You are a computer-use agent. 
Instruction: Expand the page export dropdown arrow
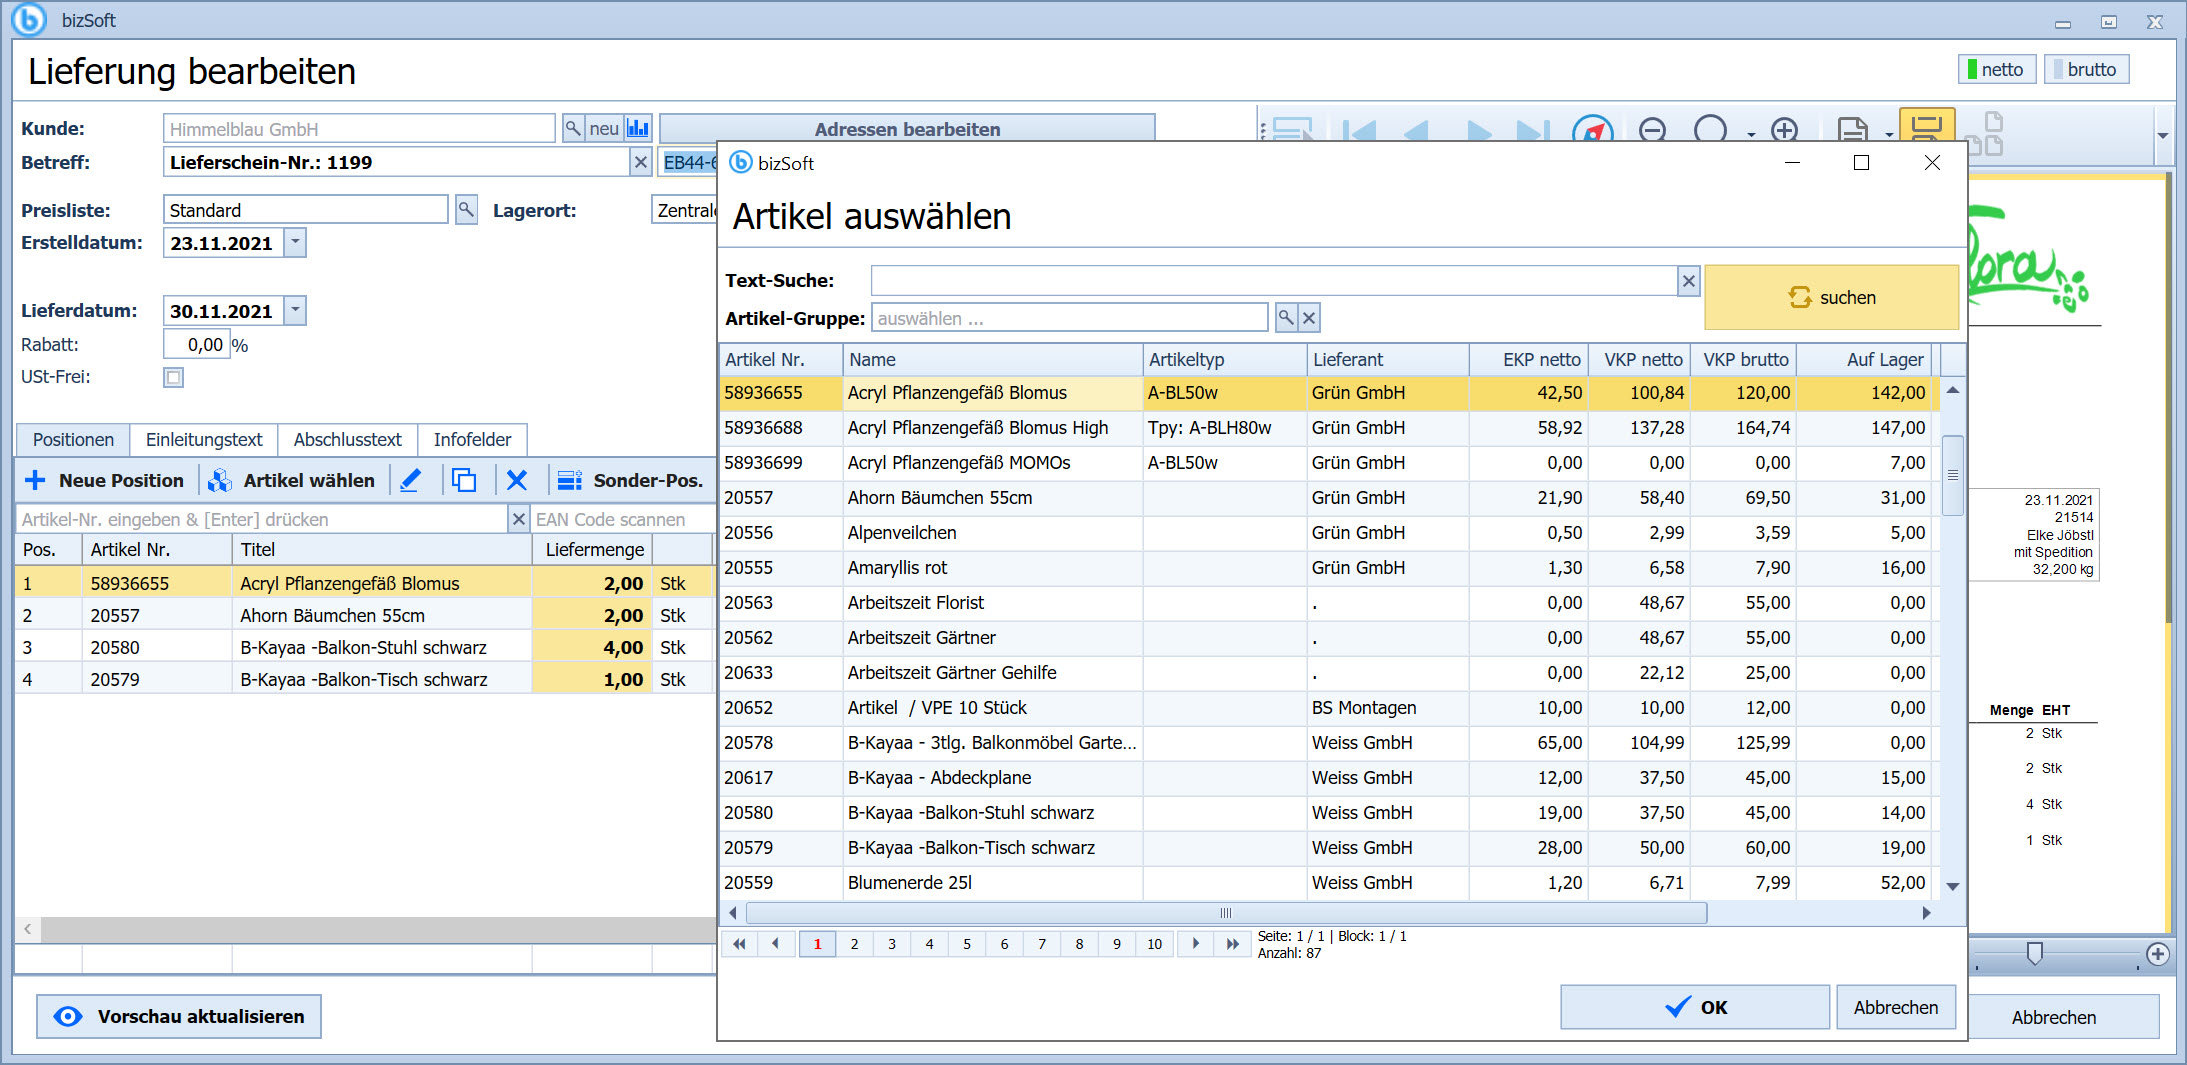[x=1889, y=134]
